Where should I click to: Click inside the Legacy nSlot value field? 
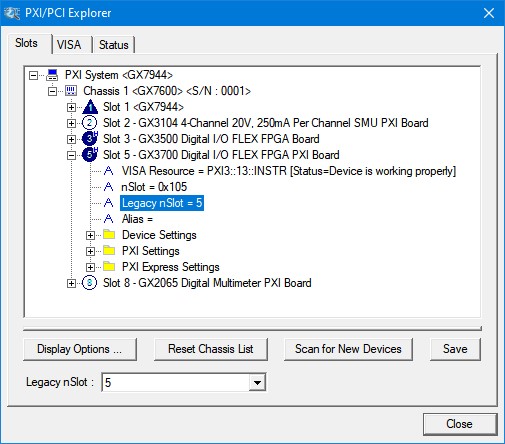[x=175, y=382]
